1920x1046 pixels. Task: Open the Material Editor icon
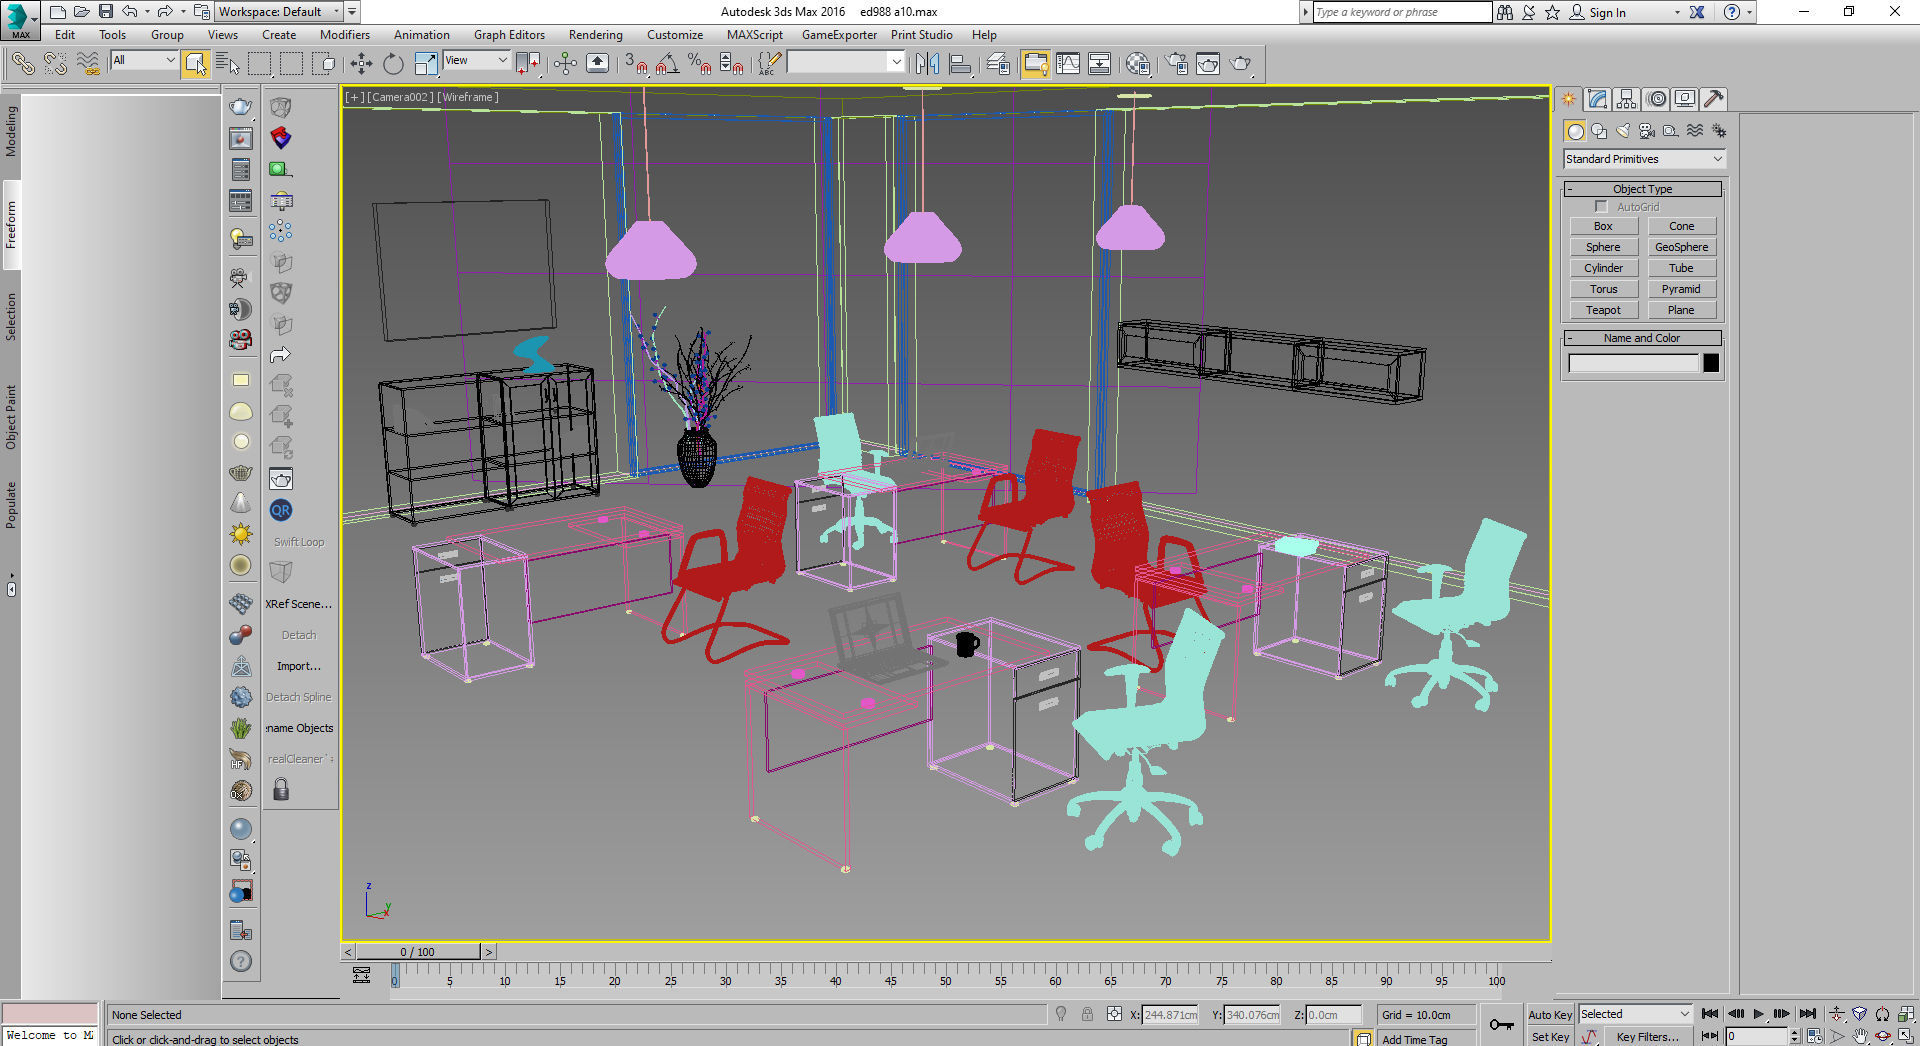1137,64
